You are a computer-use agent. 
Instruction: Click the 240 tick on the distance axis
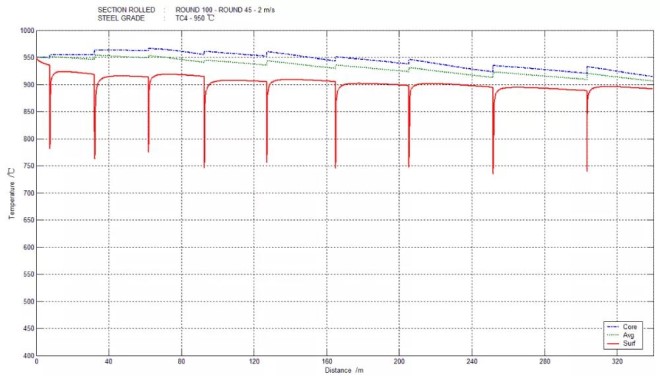click(472, 362)
